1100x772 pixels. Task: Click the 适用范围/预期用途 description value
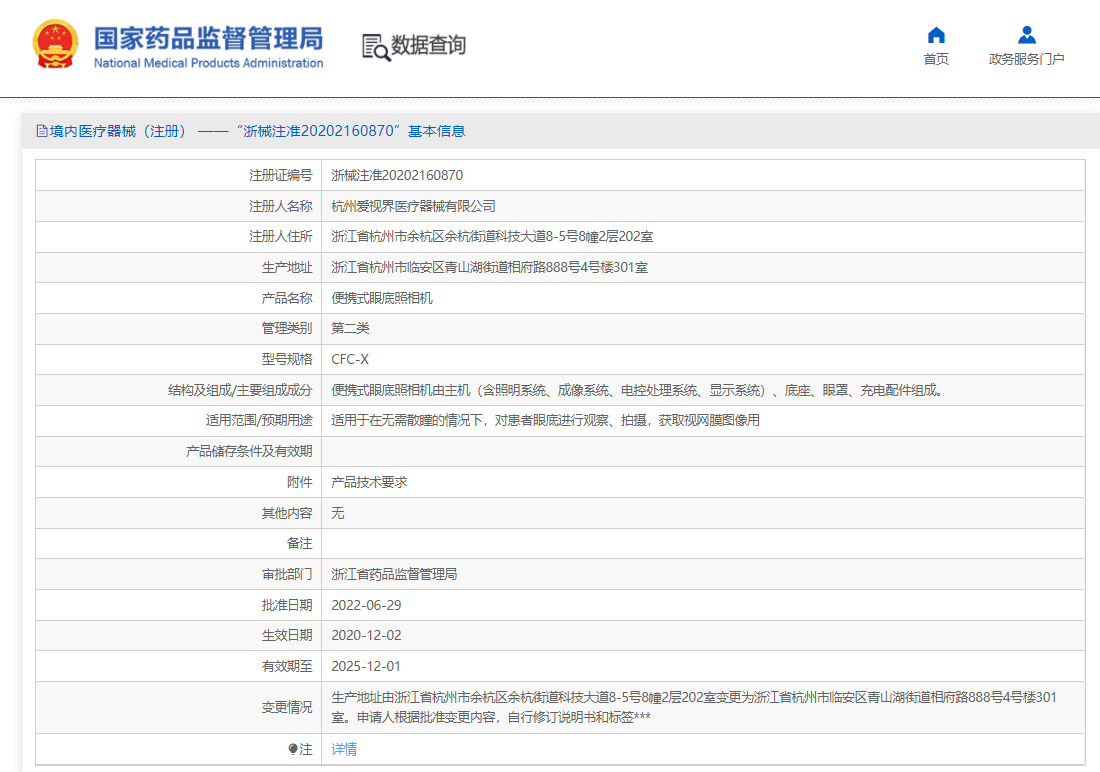546,420
